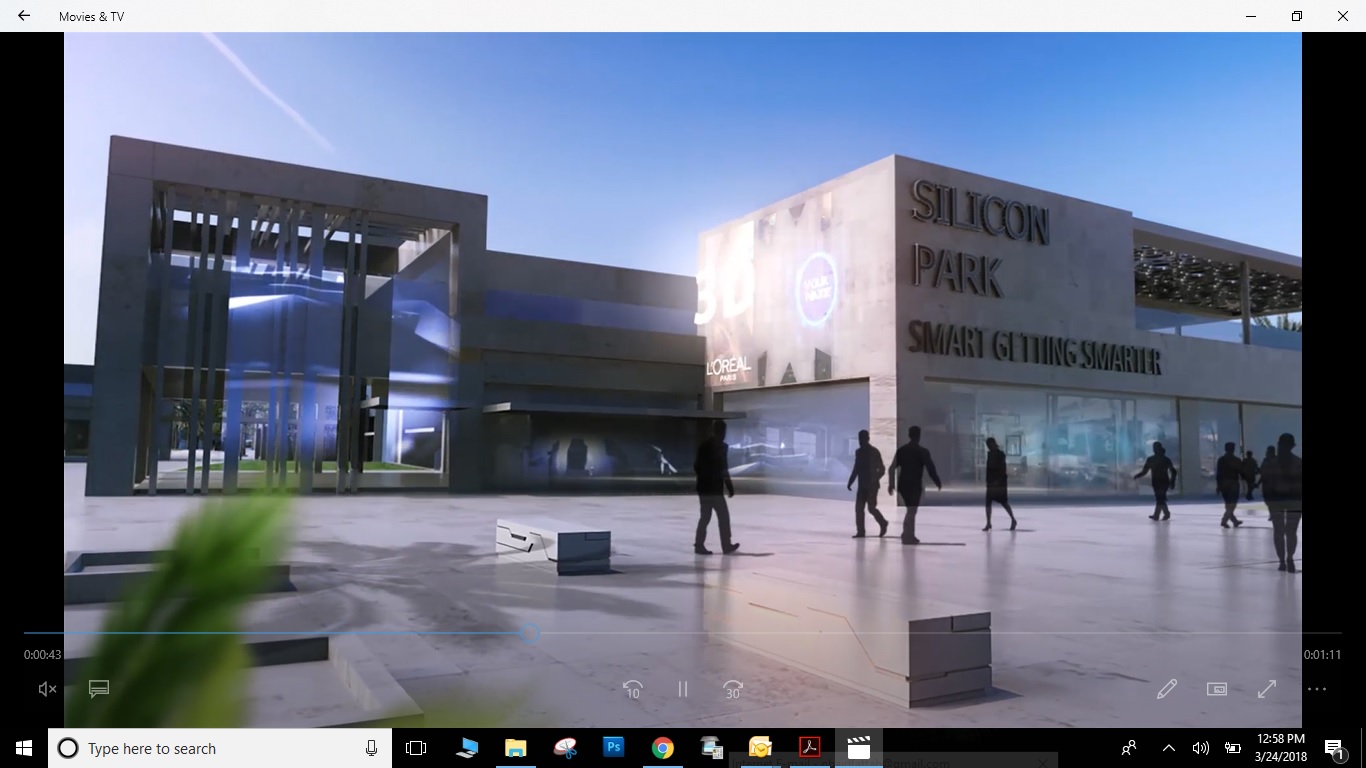Check the battery status icon
1366x768 pixels.
pos(1233,748)
